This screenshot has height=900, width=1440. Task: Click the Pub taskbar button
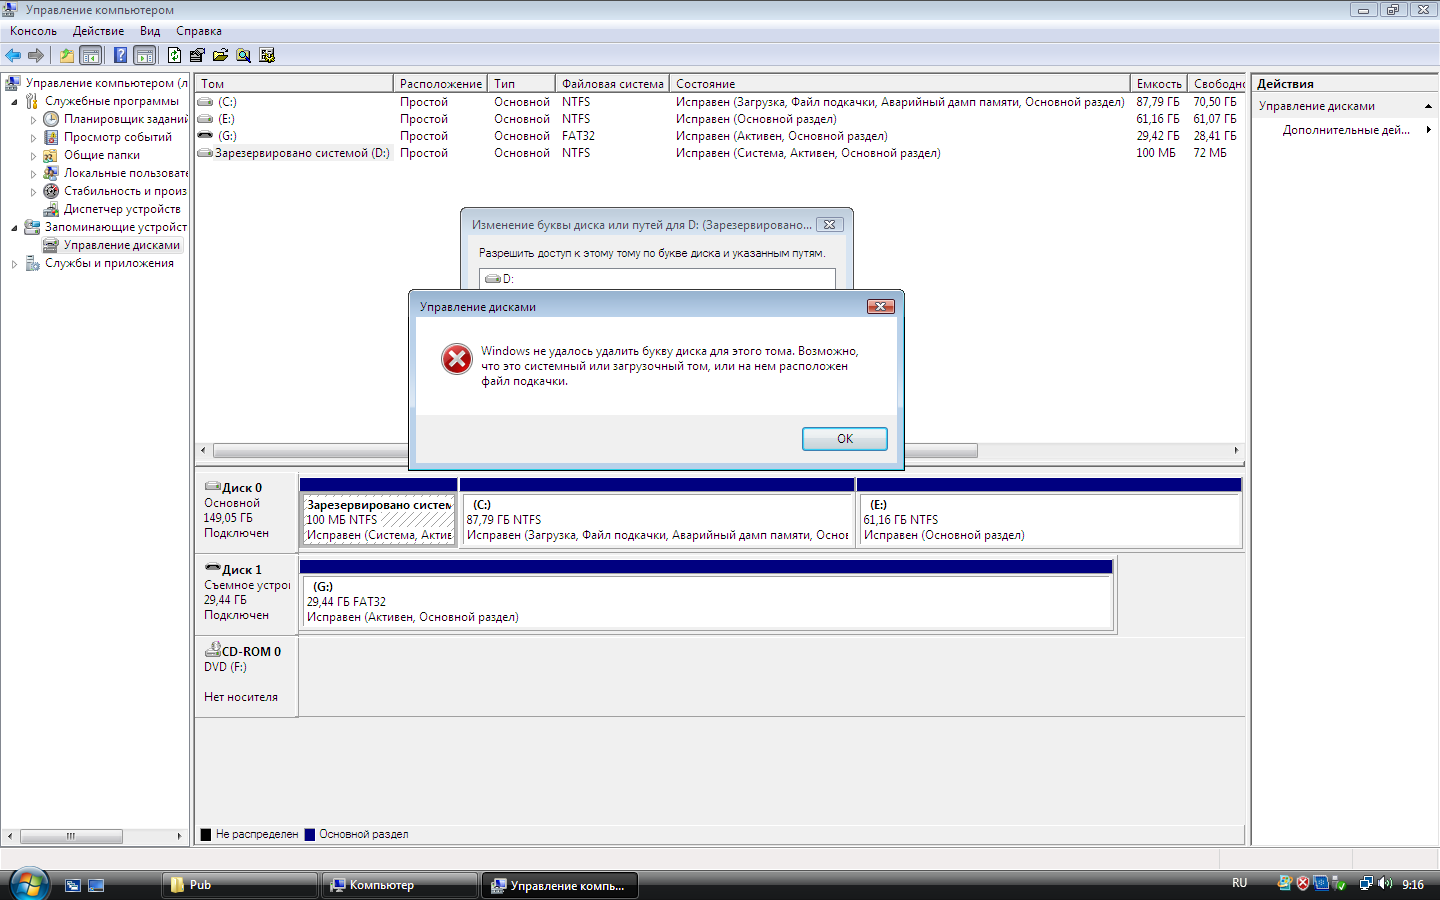click(x=240, y=885)
